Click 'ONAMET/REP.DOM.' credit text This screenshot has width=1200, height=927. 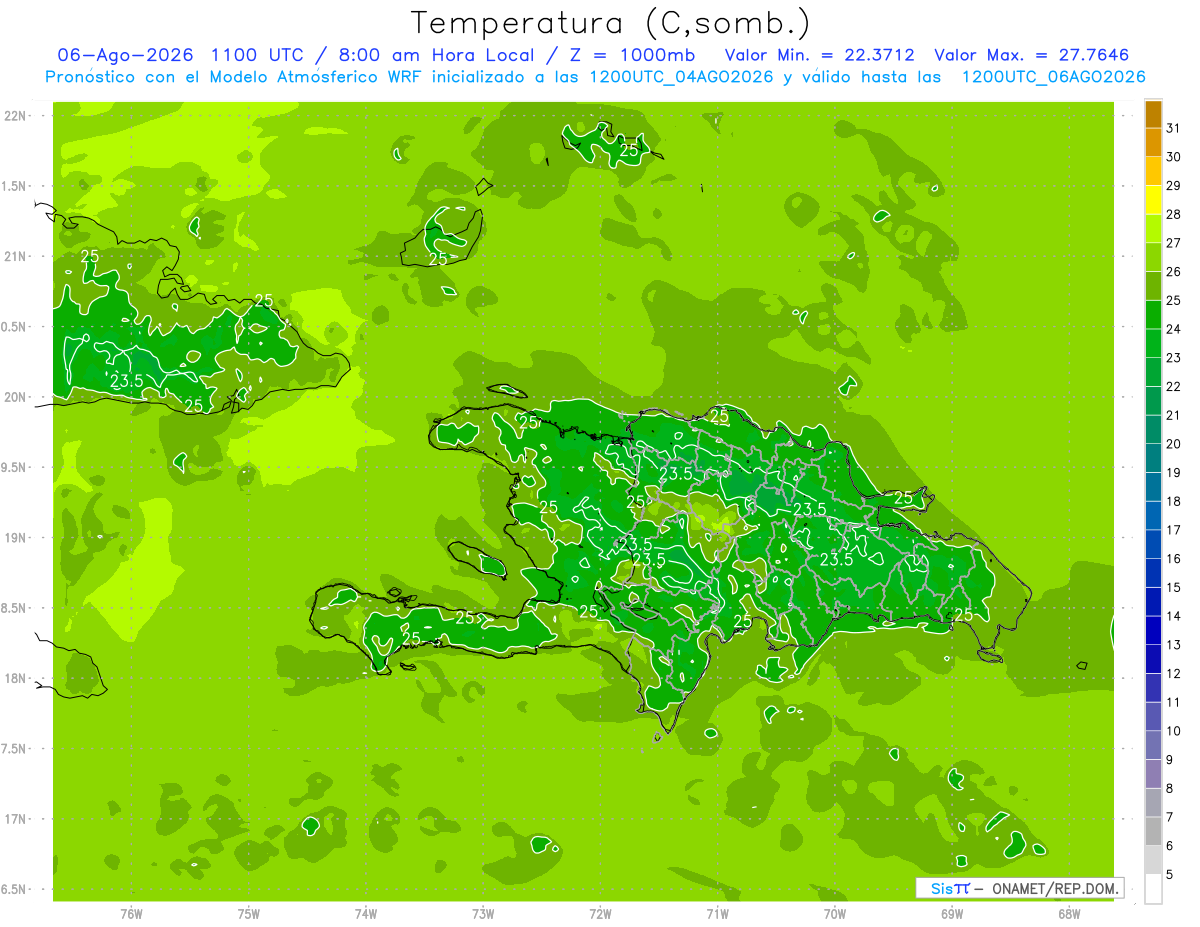[1054, 888]
